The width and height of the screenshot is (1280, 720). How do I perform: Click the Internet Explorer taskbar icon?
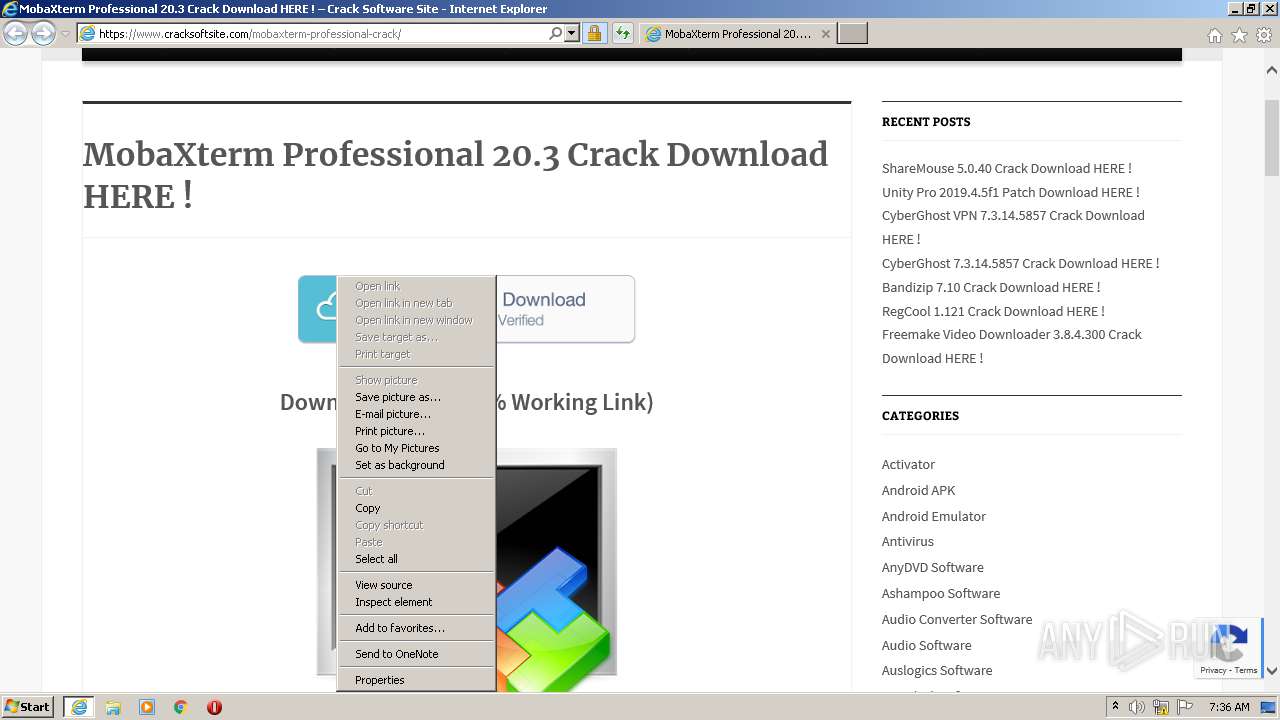coord(79,707)
